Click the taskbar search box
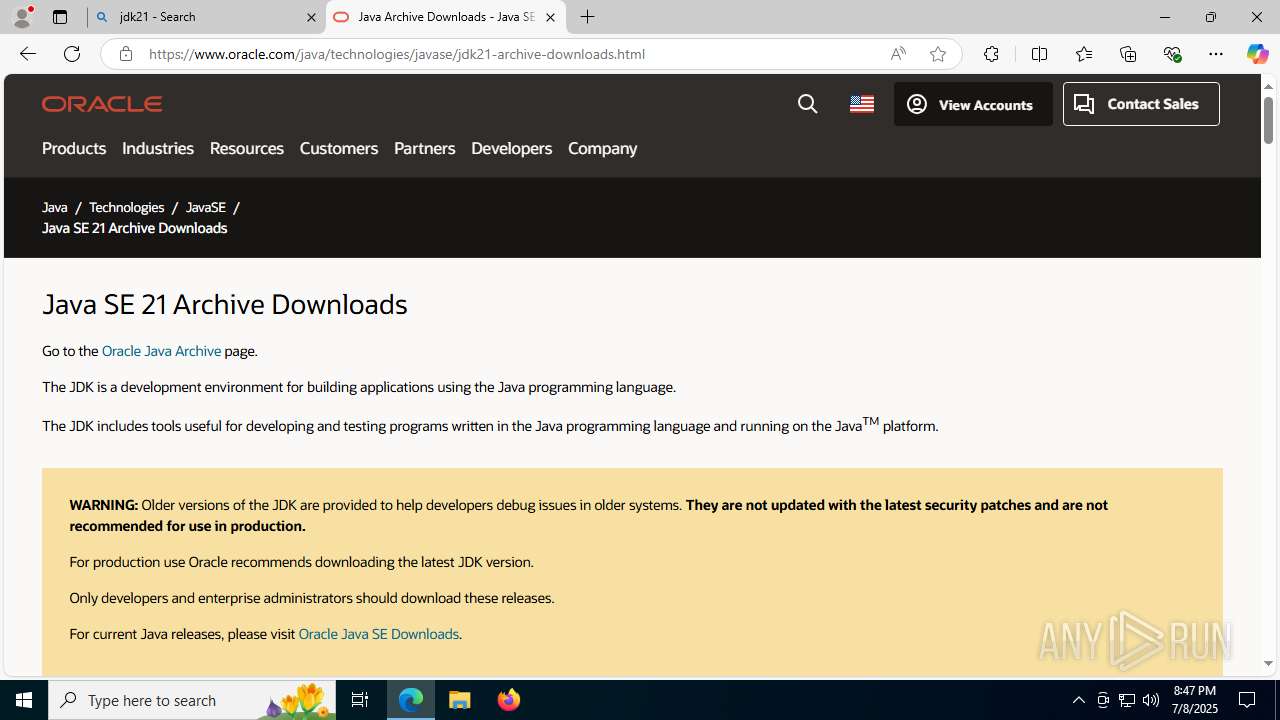 [x=192, y=700]
